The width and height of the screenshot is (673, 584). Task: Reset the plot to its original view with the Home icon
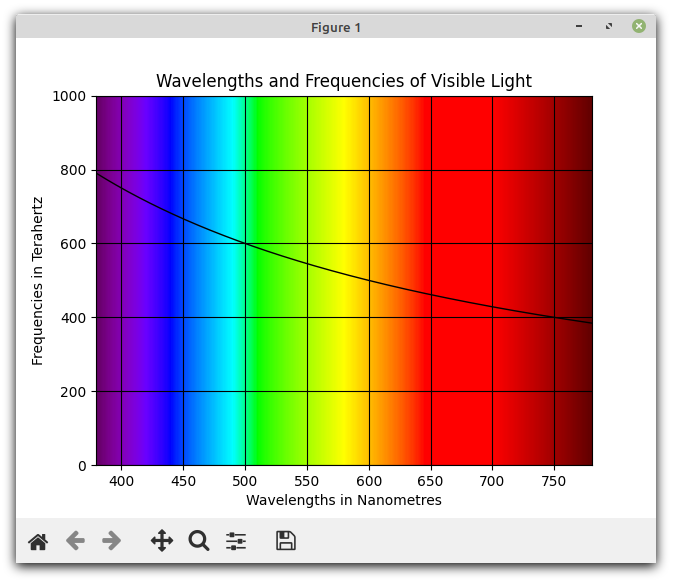tap(38, 542)
